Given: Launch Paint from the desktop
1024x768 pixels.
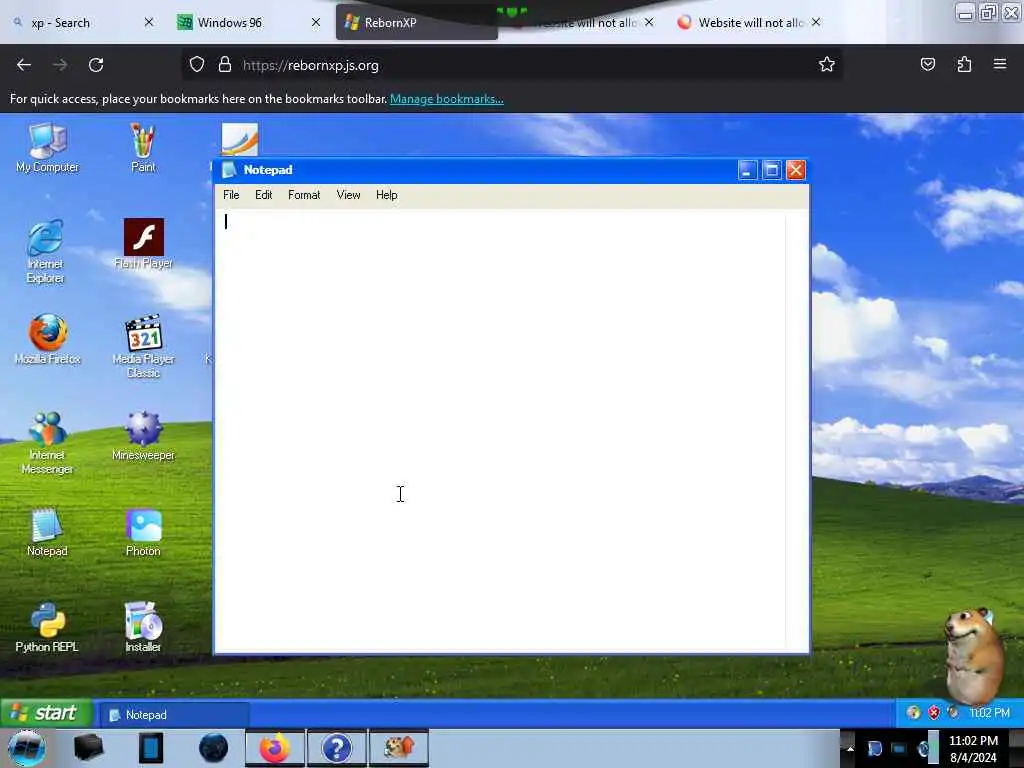Looking at the screenshot, I should point(143,148).
